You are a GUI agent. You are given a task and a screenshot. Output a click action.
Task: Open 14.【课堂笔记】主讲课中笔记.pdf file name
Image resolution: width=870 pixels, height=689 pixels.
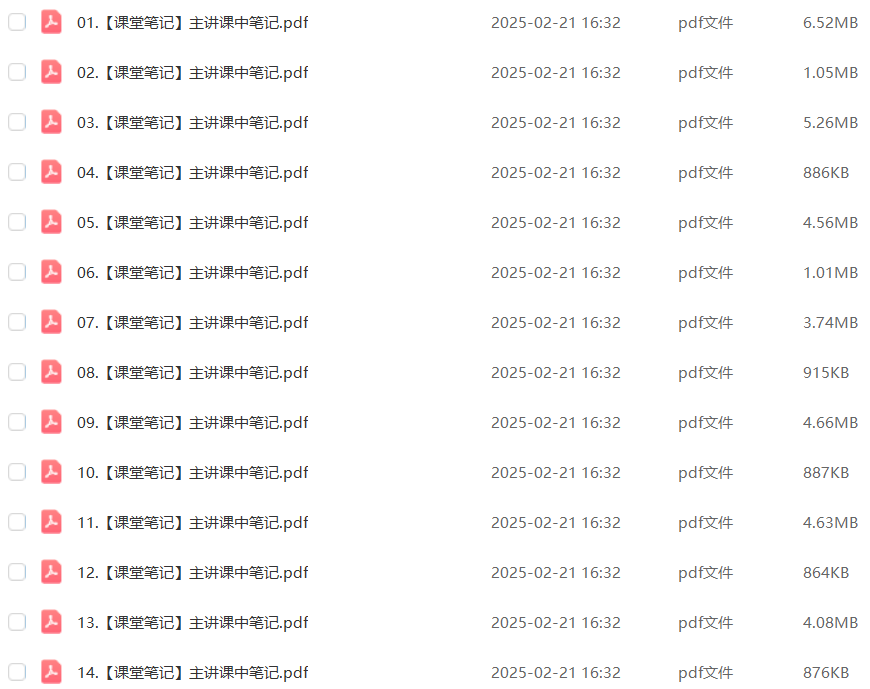[193, 672]
